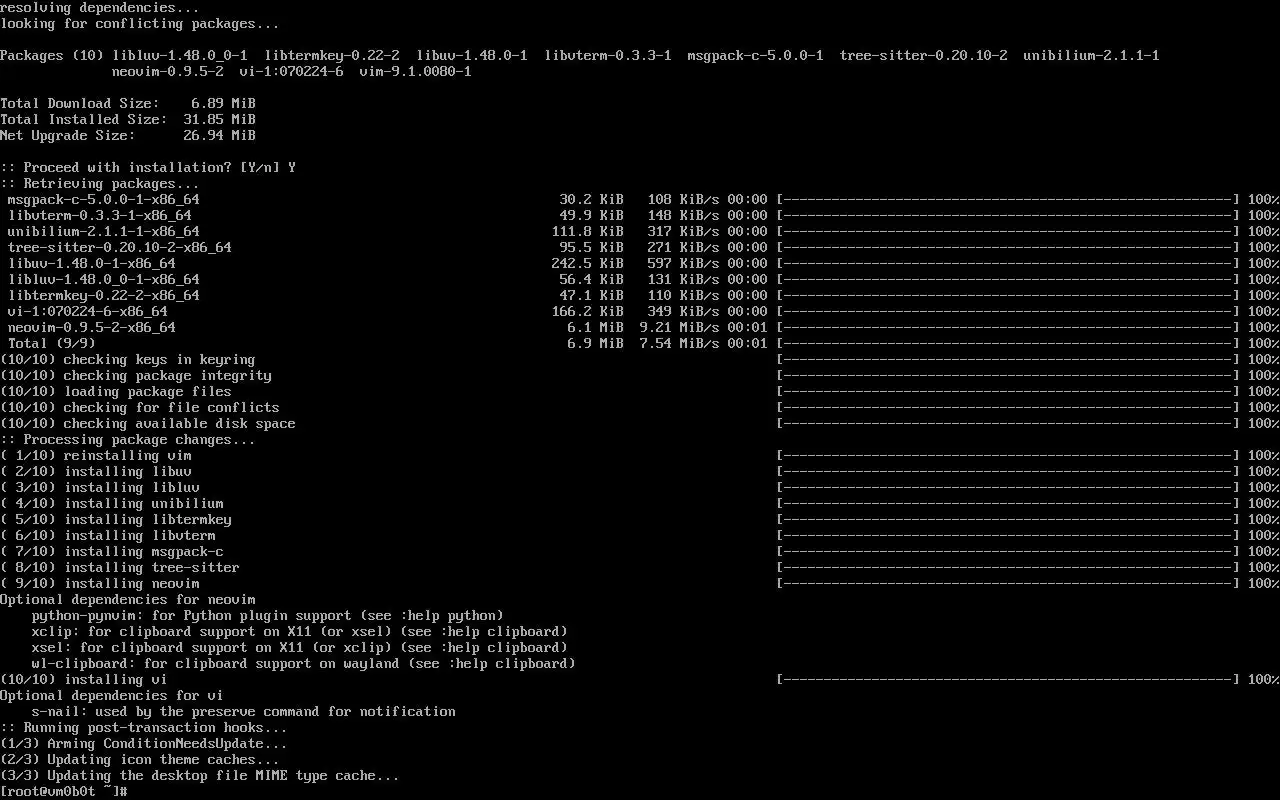Click '( 9/10) installing neovim' line

point(100,583)
